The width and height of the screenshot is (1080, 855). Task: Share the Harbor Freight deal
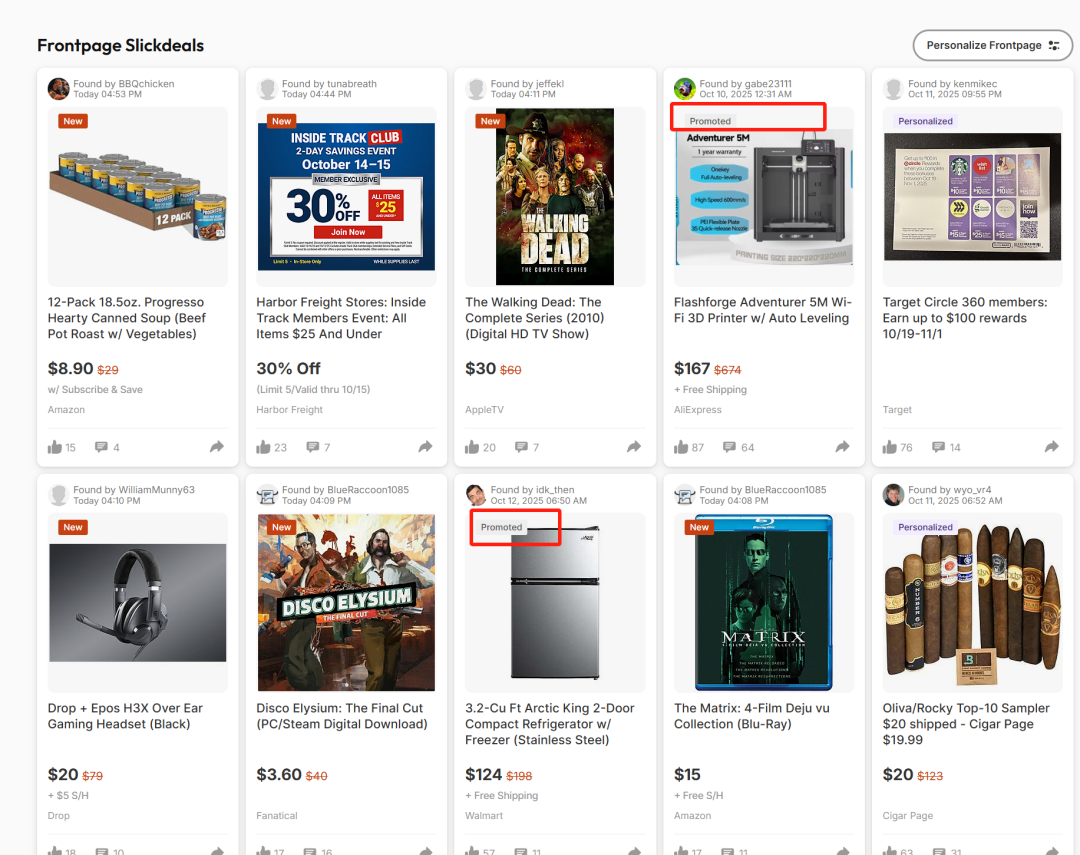coord(426,447)
